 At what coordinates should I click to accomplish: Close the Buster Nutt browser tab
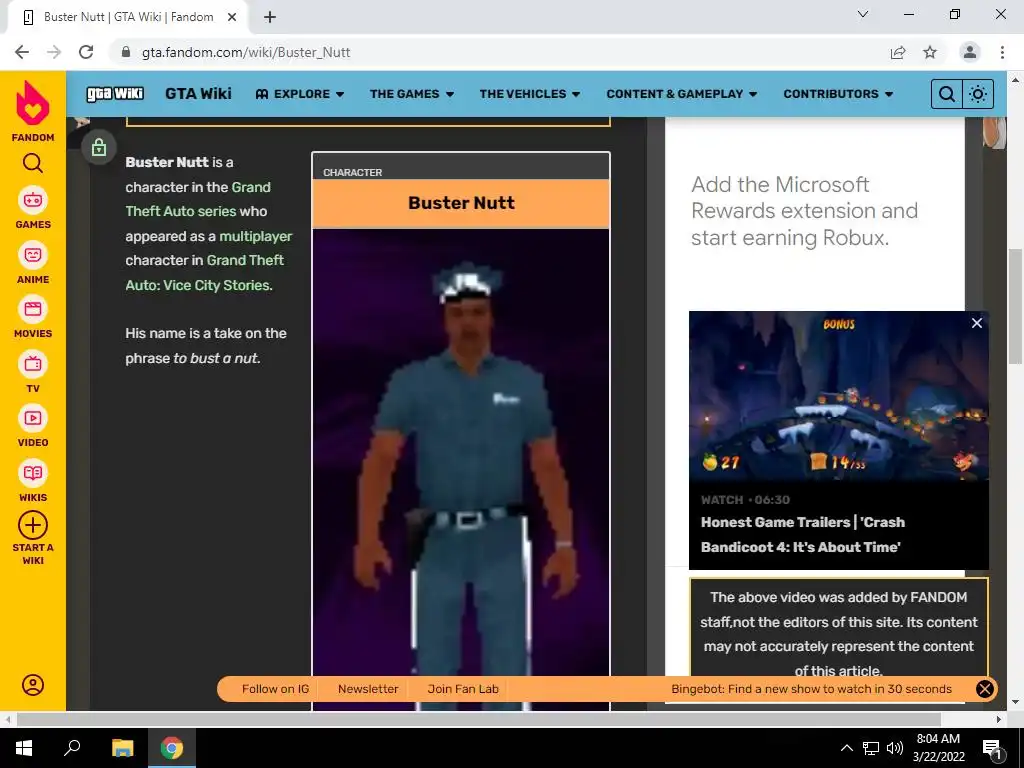click(x=232, y=17)
